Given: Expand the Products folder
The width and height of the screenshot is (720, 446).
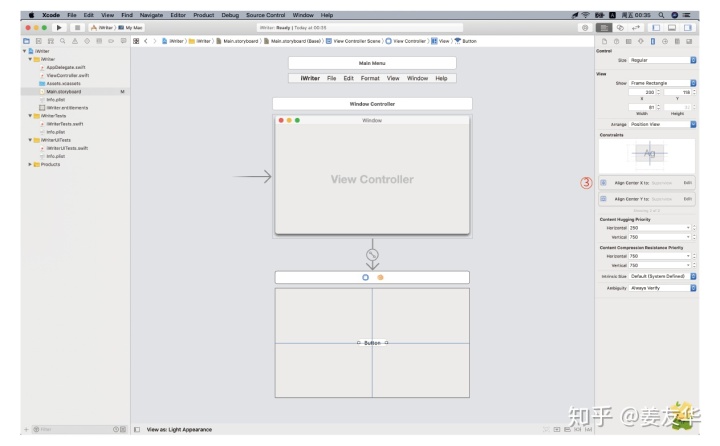Looking at the screenshot, I should (30, 164).
